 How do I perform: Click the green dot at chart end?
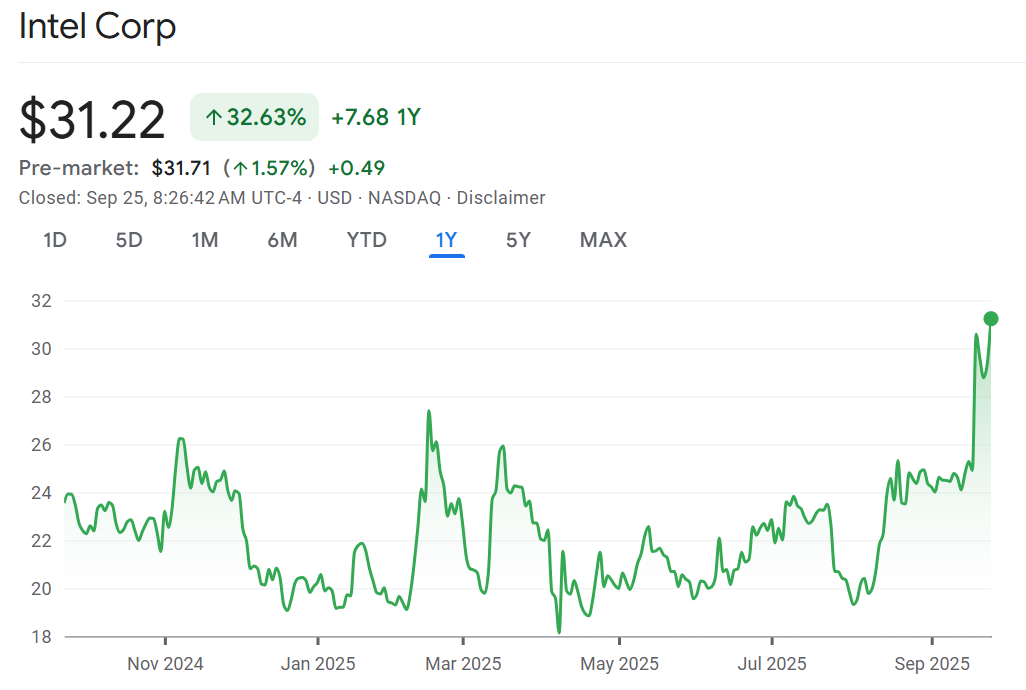pyautogui.click(x=991, y=319)
